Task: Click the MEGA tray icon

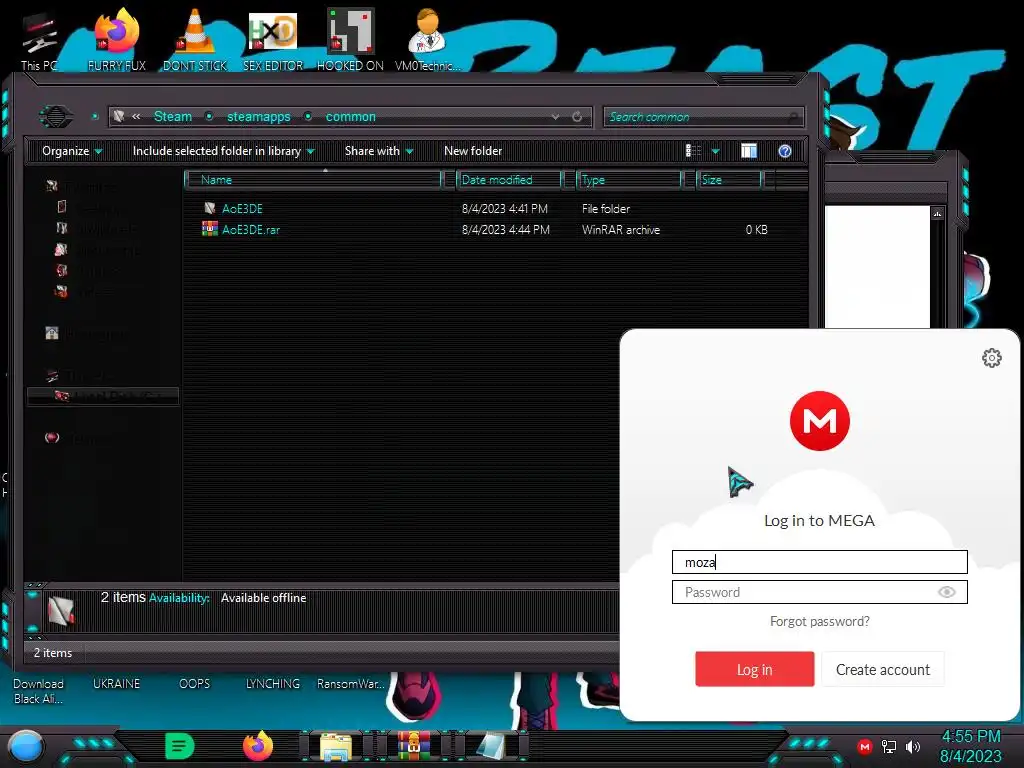Action: [x=865, y=746]
